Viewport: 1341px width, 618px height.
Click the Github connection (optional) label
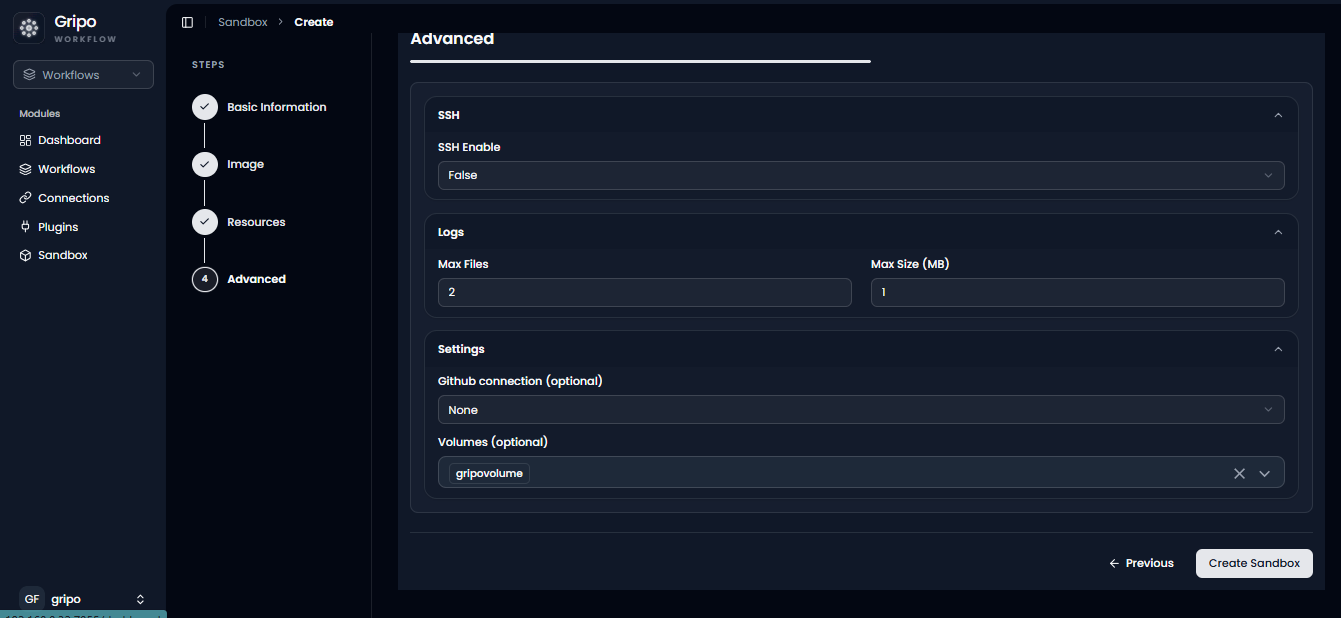(x=520, y=381)
